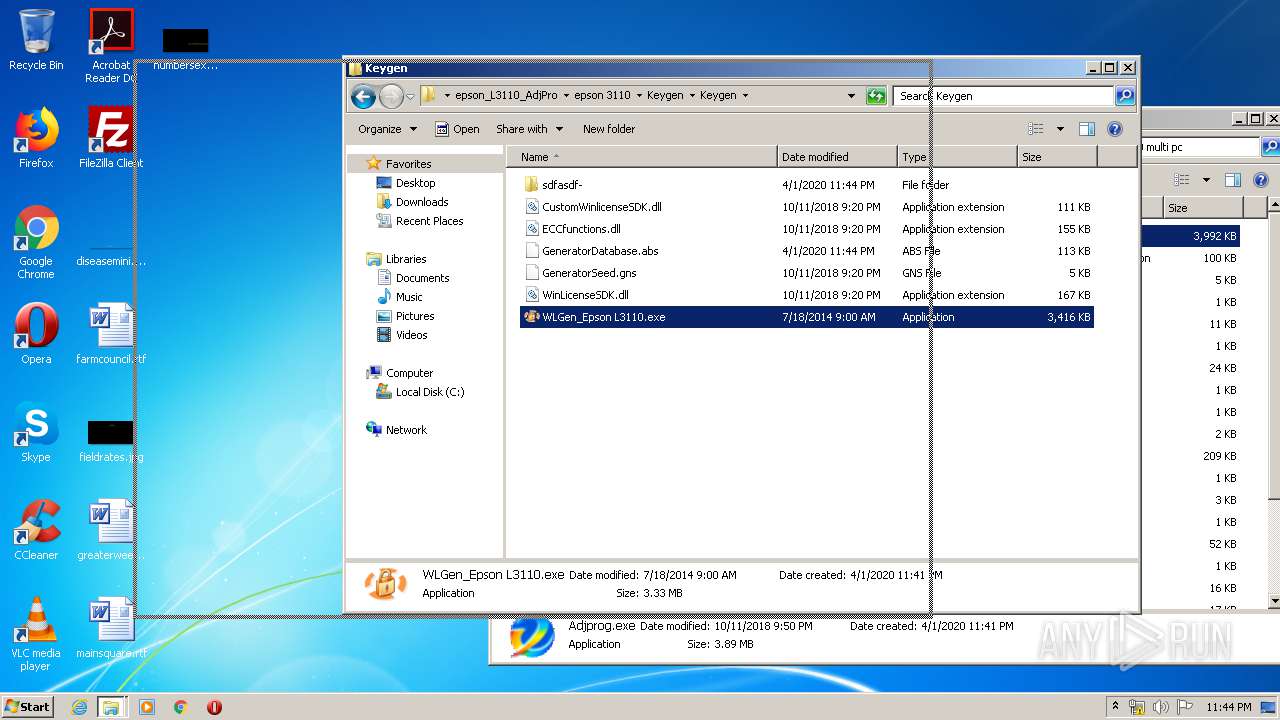Open Google Chrome desktop shortcut
1280x720 pixels.
tap(36, 242)
